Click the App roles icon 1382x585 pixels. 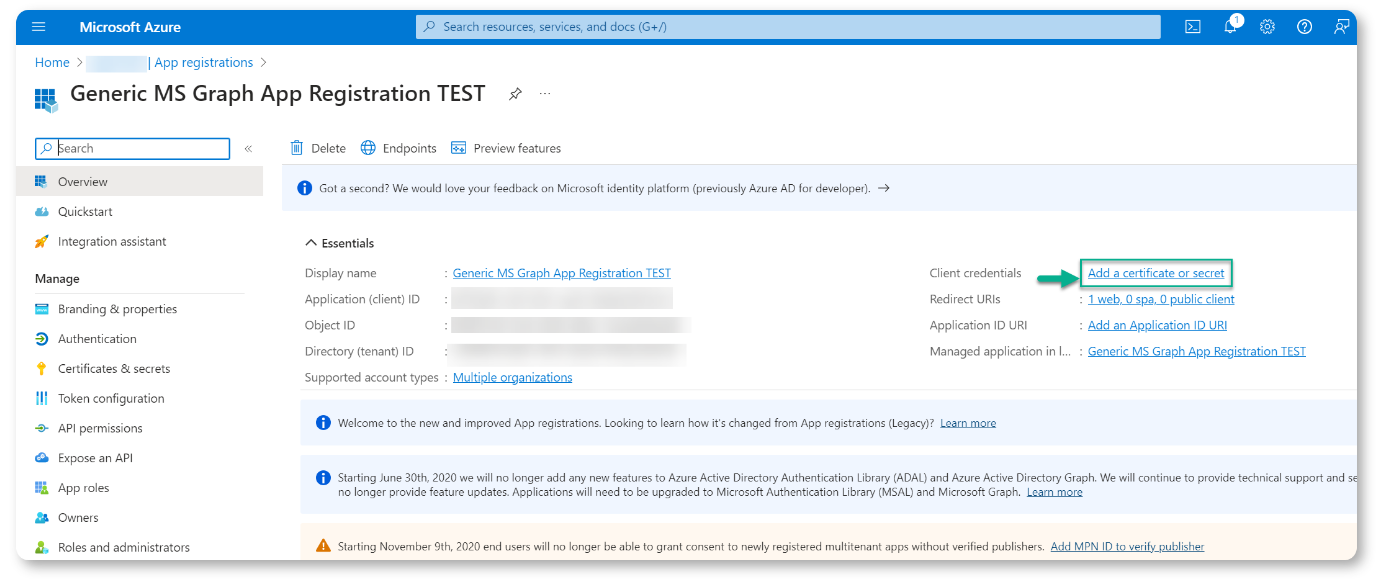(41, 488)
